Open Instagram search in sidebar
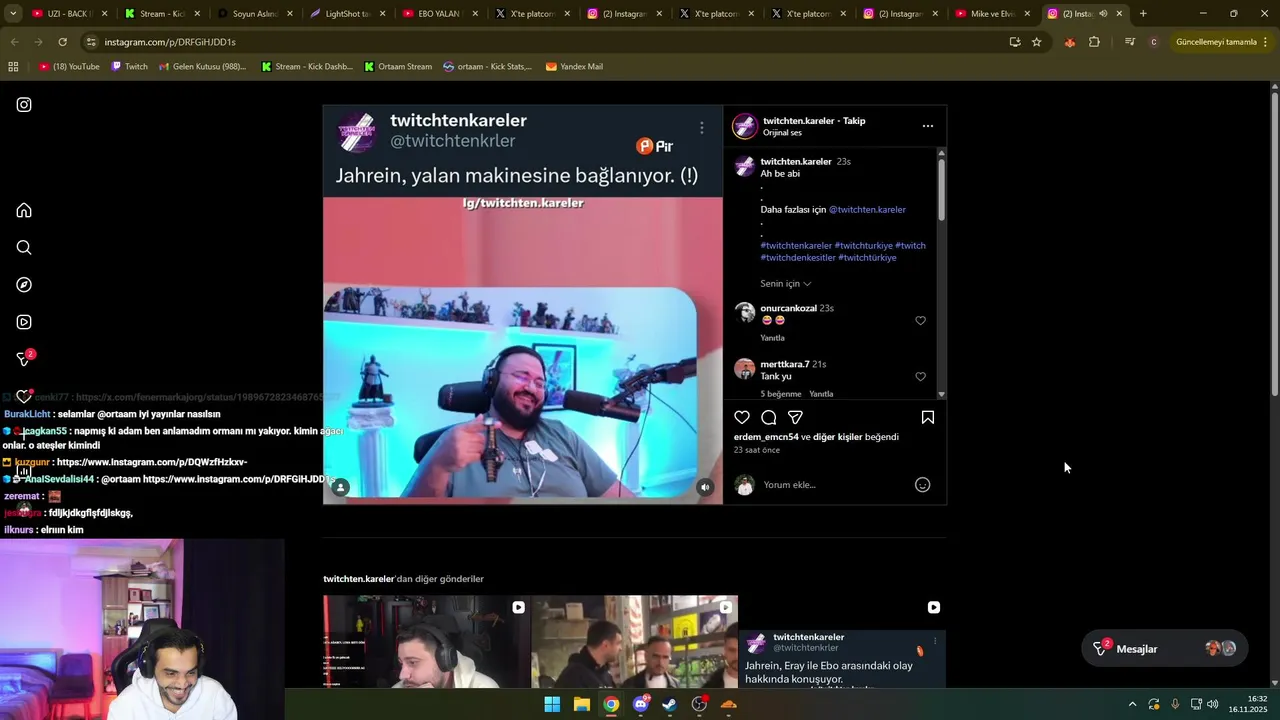Image resolution: width=1280 pixels, height=720 pixels. click(x=24, y=248)
